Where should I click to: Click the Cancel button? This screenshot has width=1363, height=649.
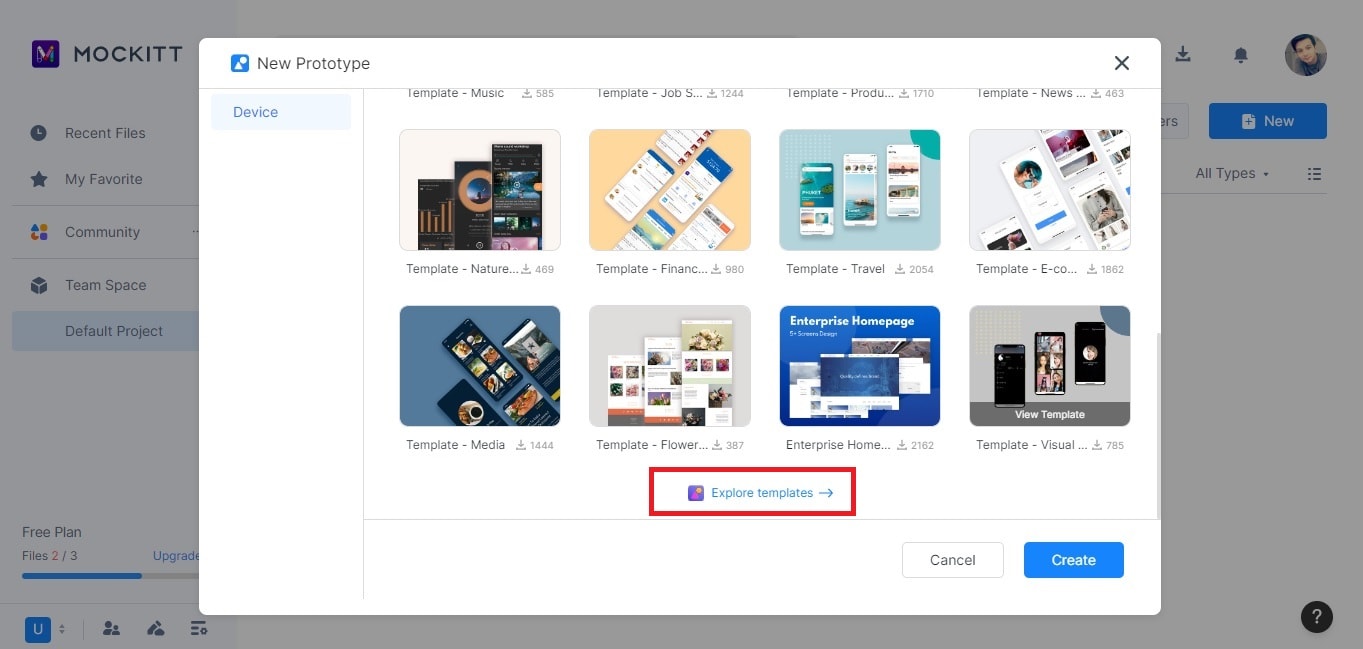tap(952, 560)
